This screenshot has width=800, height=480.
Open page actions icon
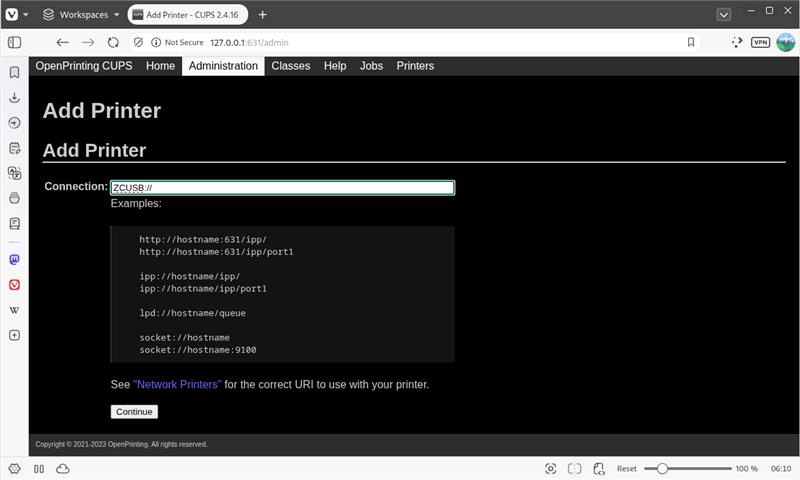(x=599, y=469)
